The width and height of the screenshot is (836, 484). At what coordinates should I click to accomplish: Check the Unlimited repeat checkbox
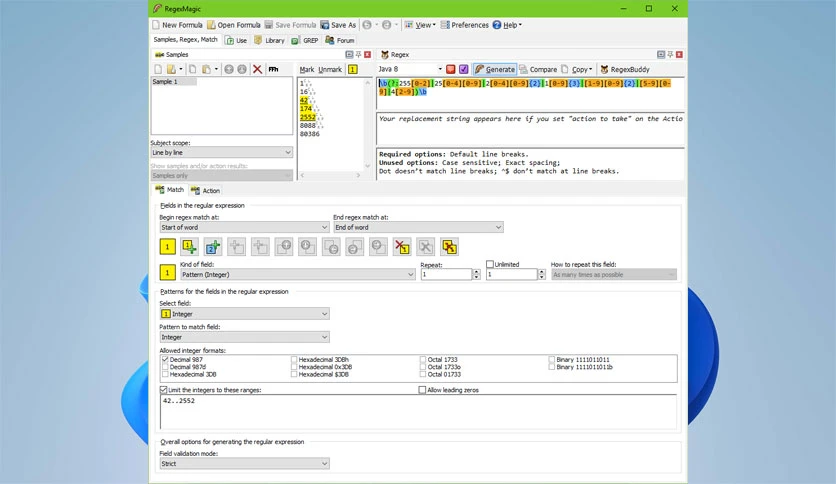(x=490, y=264)
